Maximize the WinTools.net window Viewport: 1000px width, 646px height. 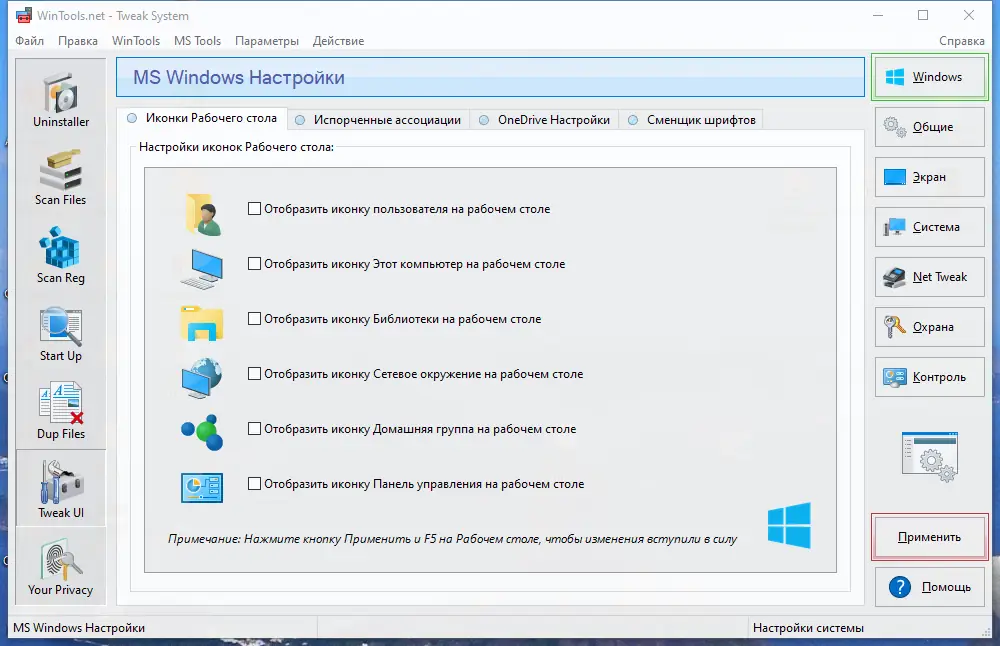point(923,15)
